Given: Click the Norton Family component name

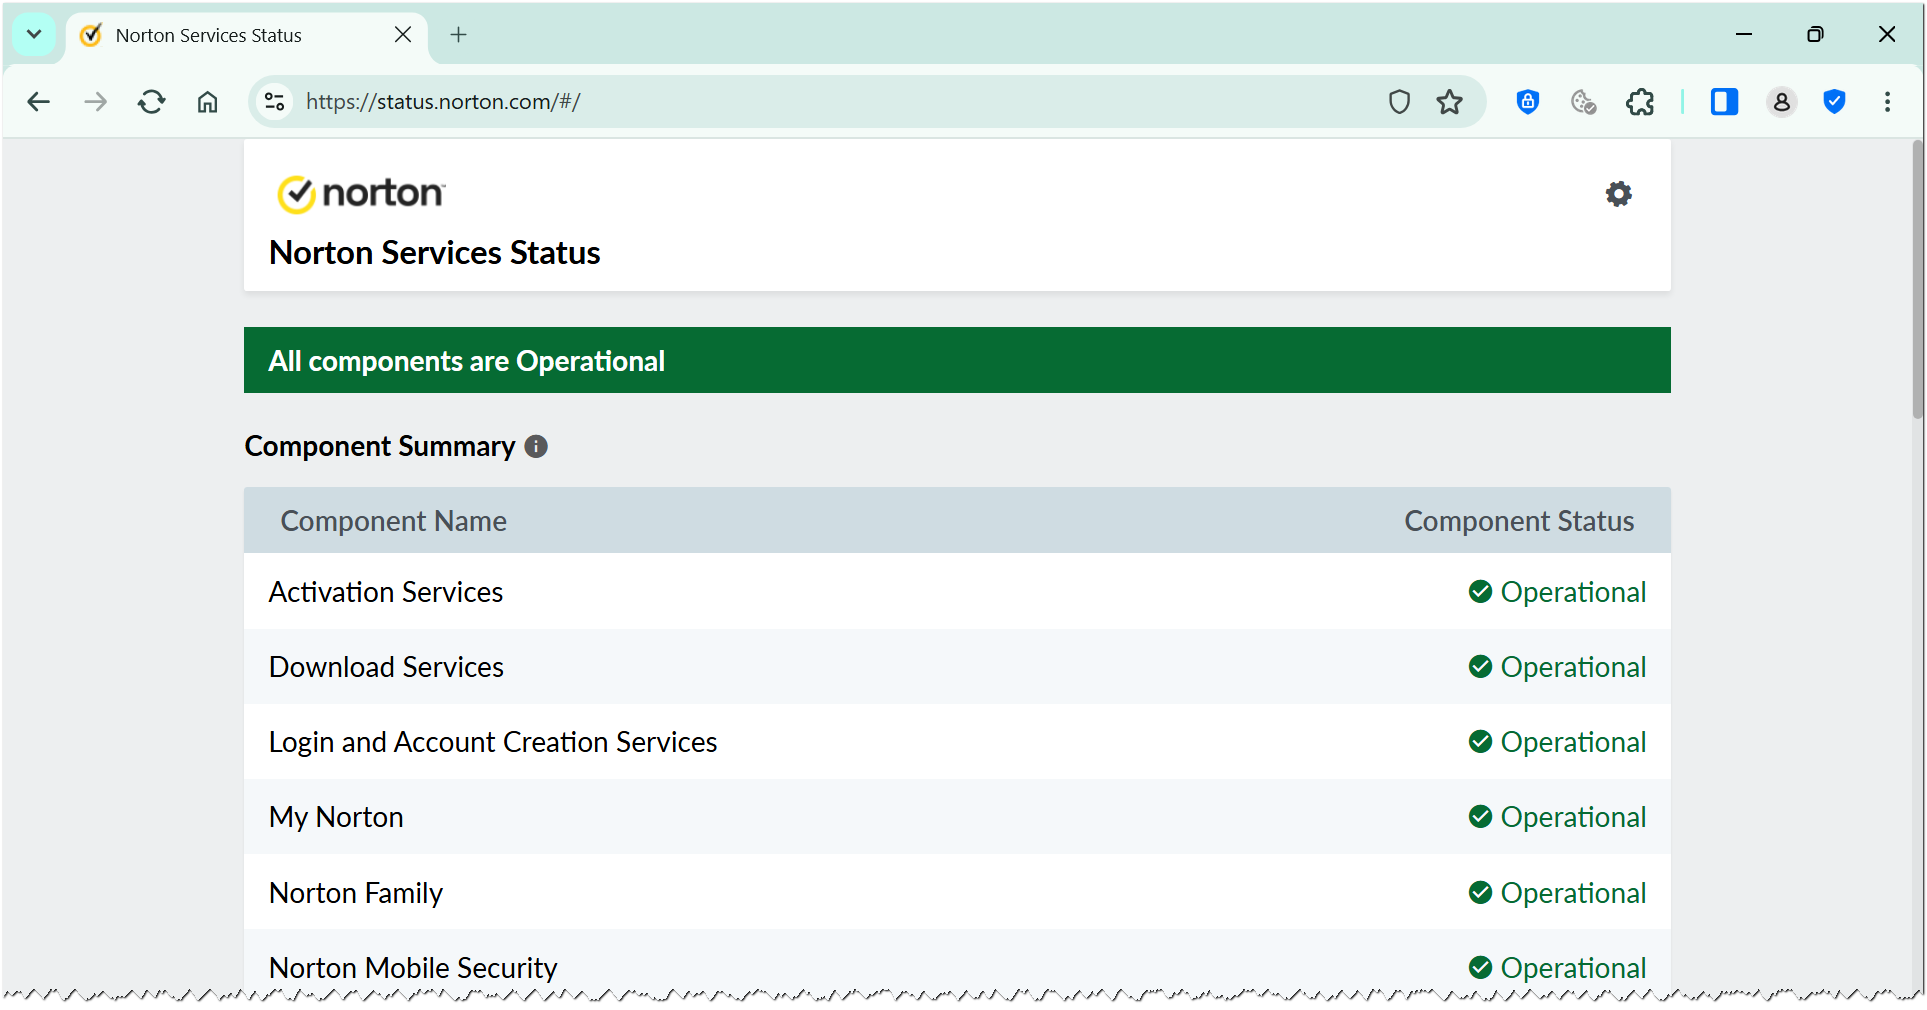Looking at the screenshot, I should click(x=356, y=893).
